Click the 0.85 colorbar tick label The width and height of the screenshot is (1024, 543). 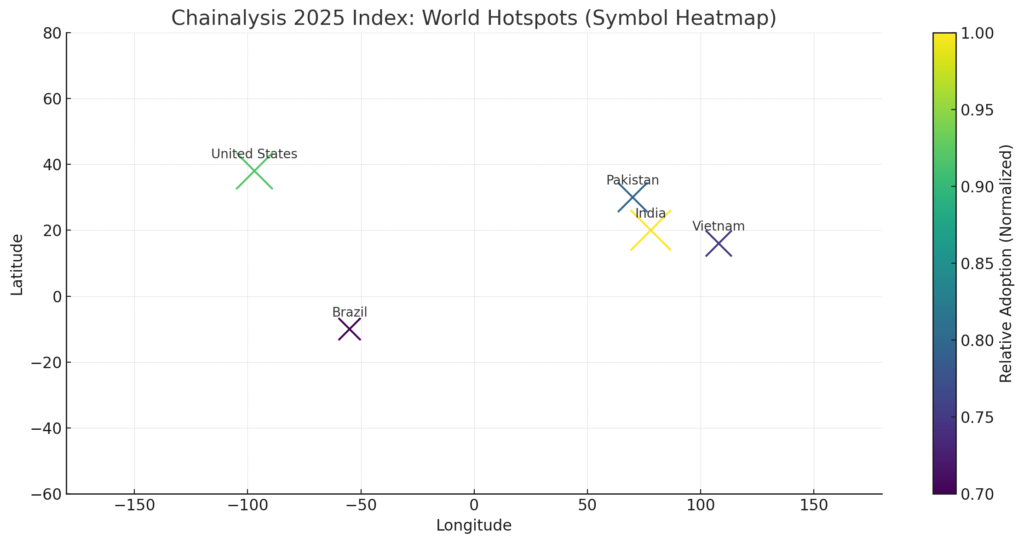977,263
